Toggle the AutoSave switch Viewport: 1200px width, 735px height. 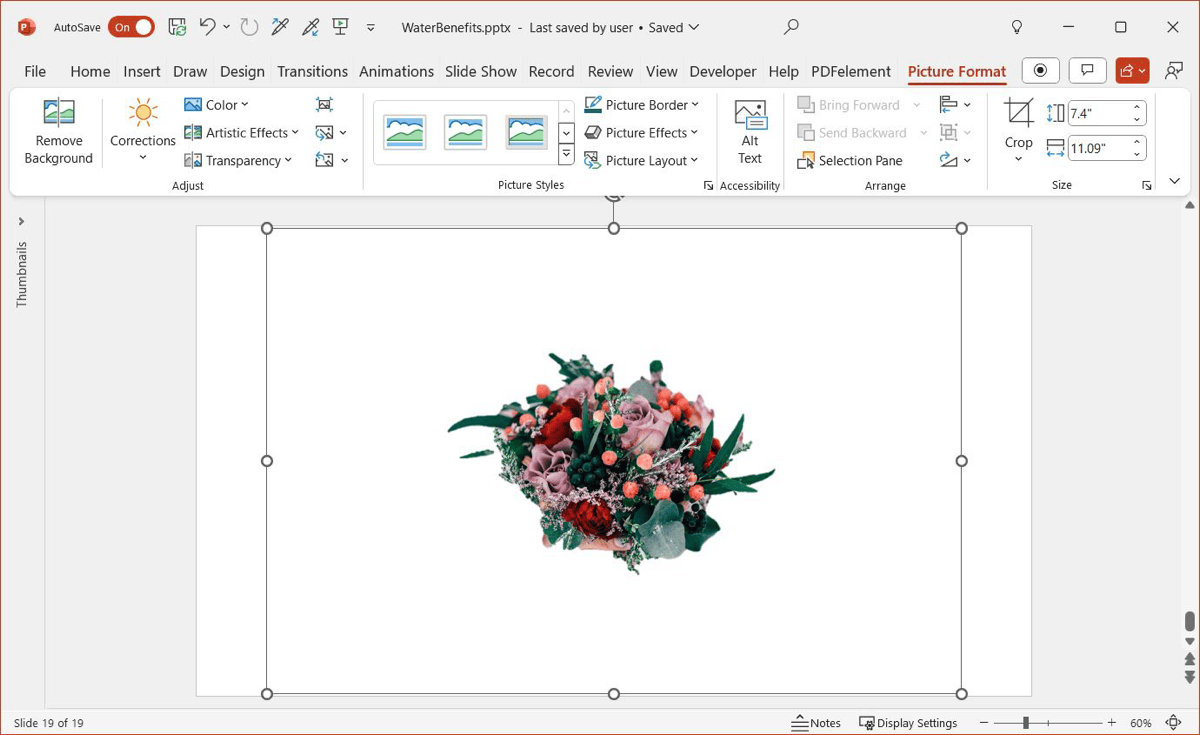131,27
